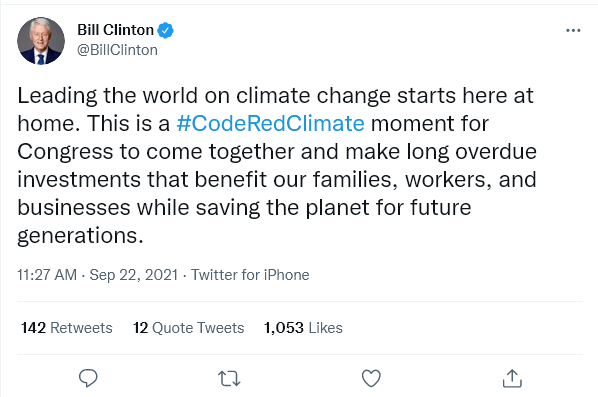Click the reply speech bubble icon
Screen dimensions: 598x397
click(x=88, y=378)
